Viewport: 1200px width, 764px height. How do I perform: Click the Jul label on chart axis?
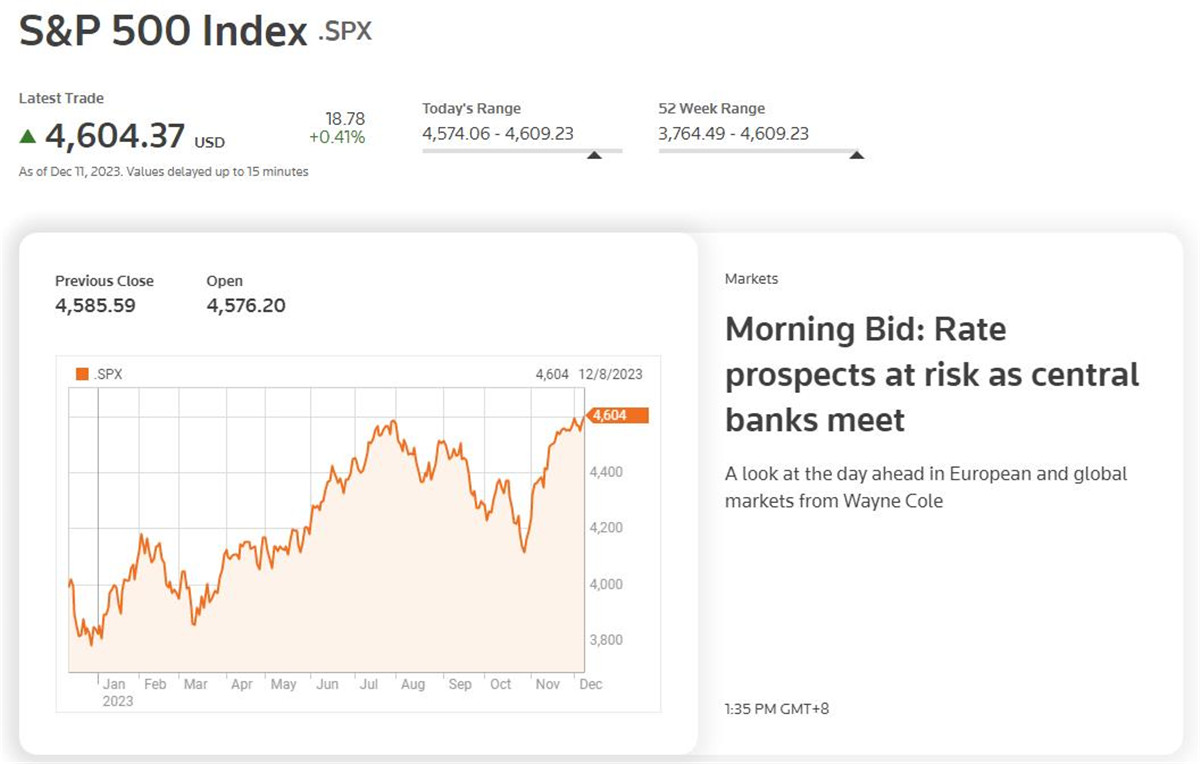point(369,684)
